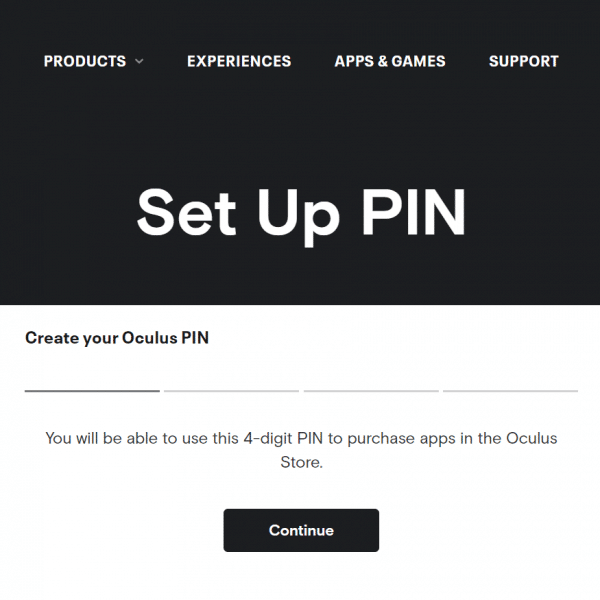Click the Create your Oculus PIN label
Image resolution: width=600 pixels, height=600 pixels.
117,338
